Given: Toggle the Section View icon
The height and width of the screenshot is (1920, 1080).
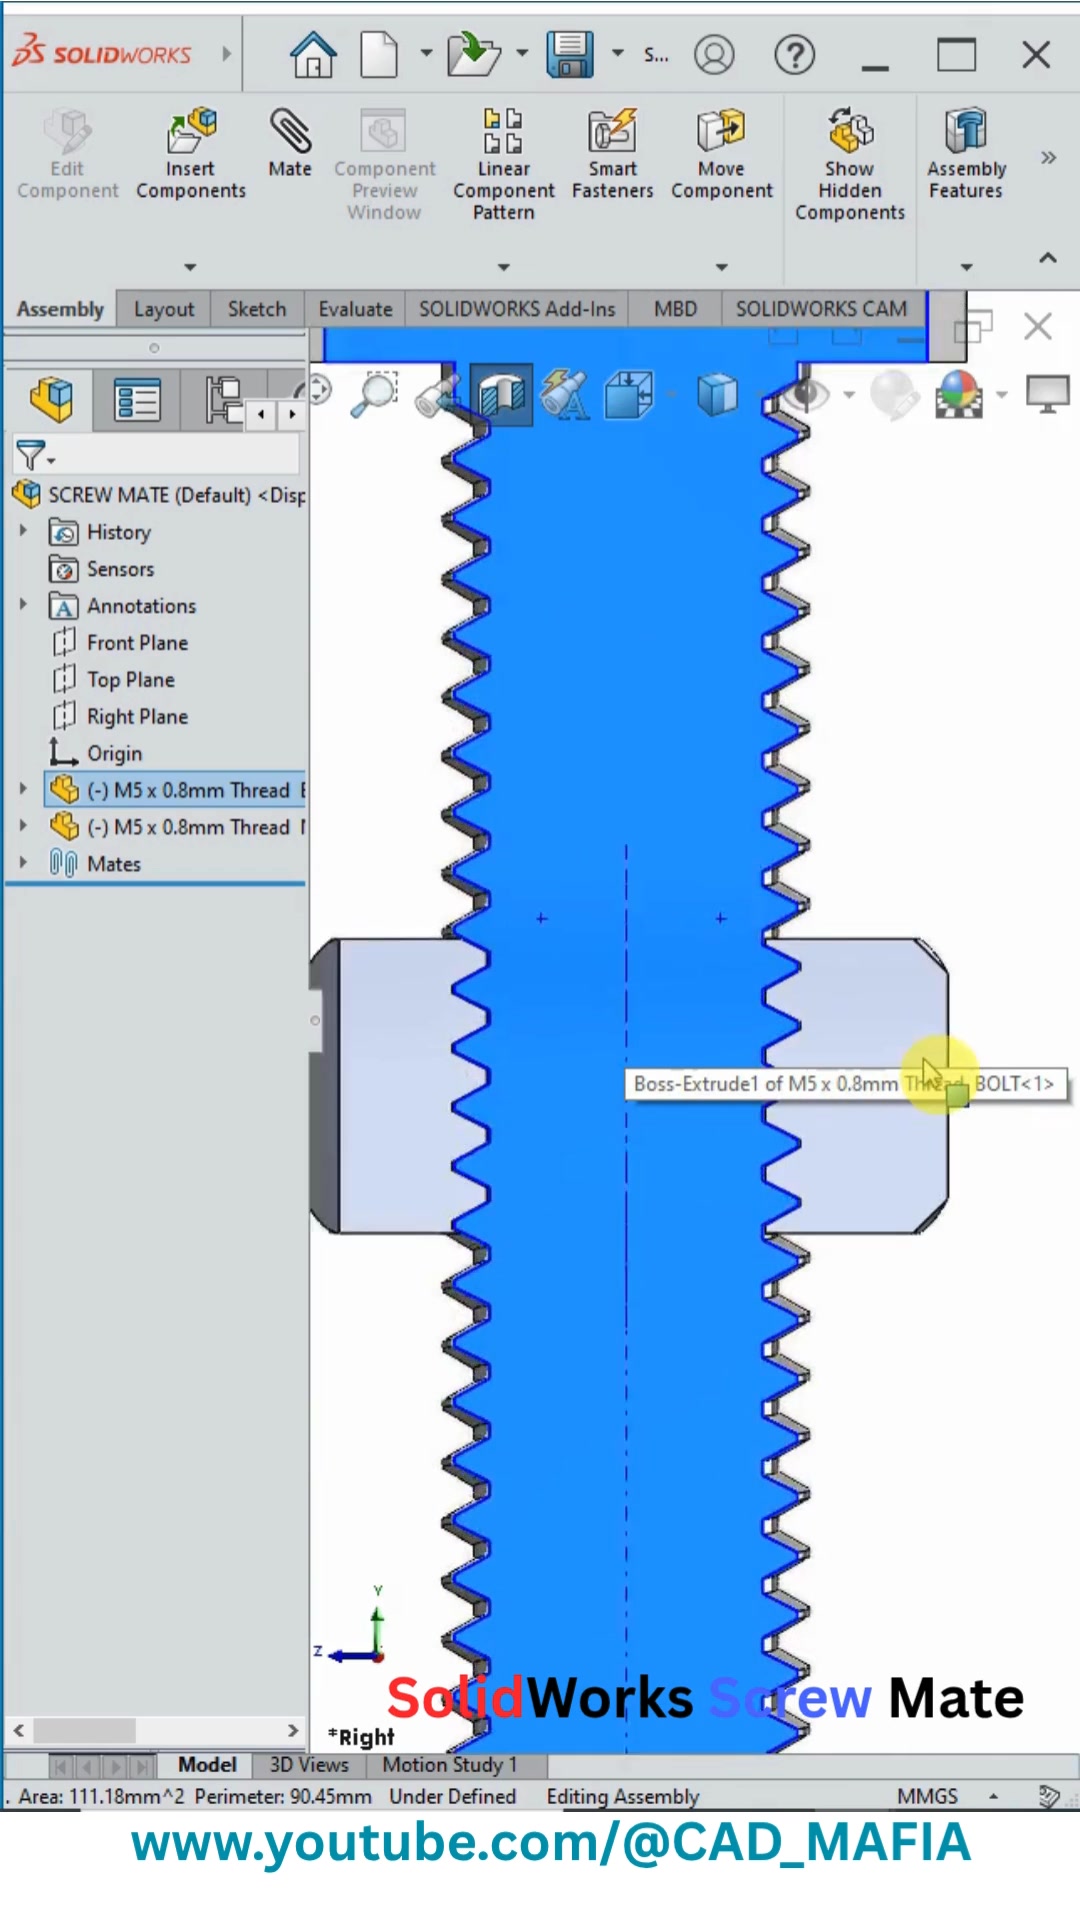Looking at the screenshot, I should 501,394.
